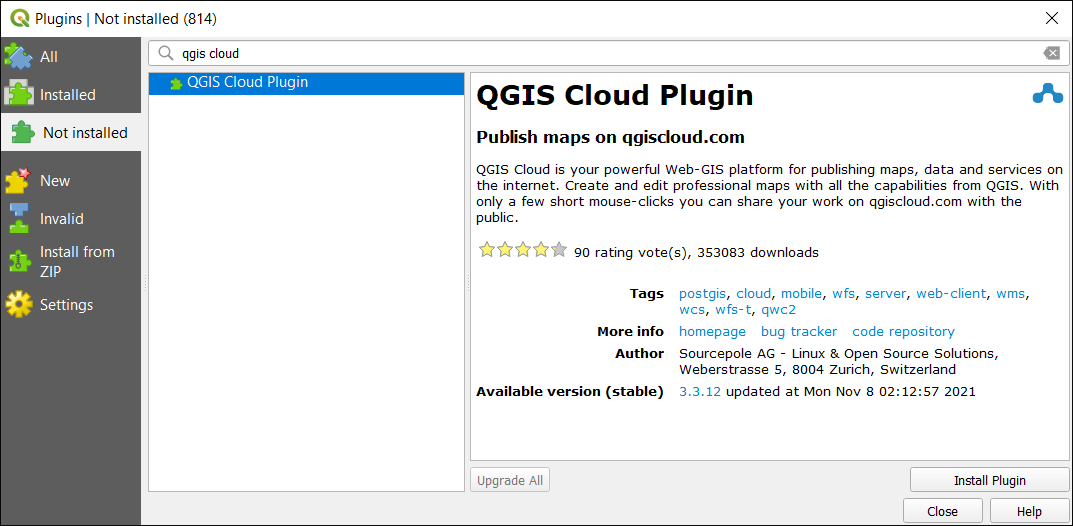Viewport: 1073px width, 526px height.
Task: Click the '90 rating vote(s), 353083 downloads' text
Action: pyautogui.click(x=696, y=252)
